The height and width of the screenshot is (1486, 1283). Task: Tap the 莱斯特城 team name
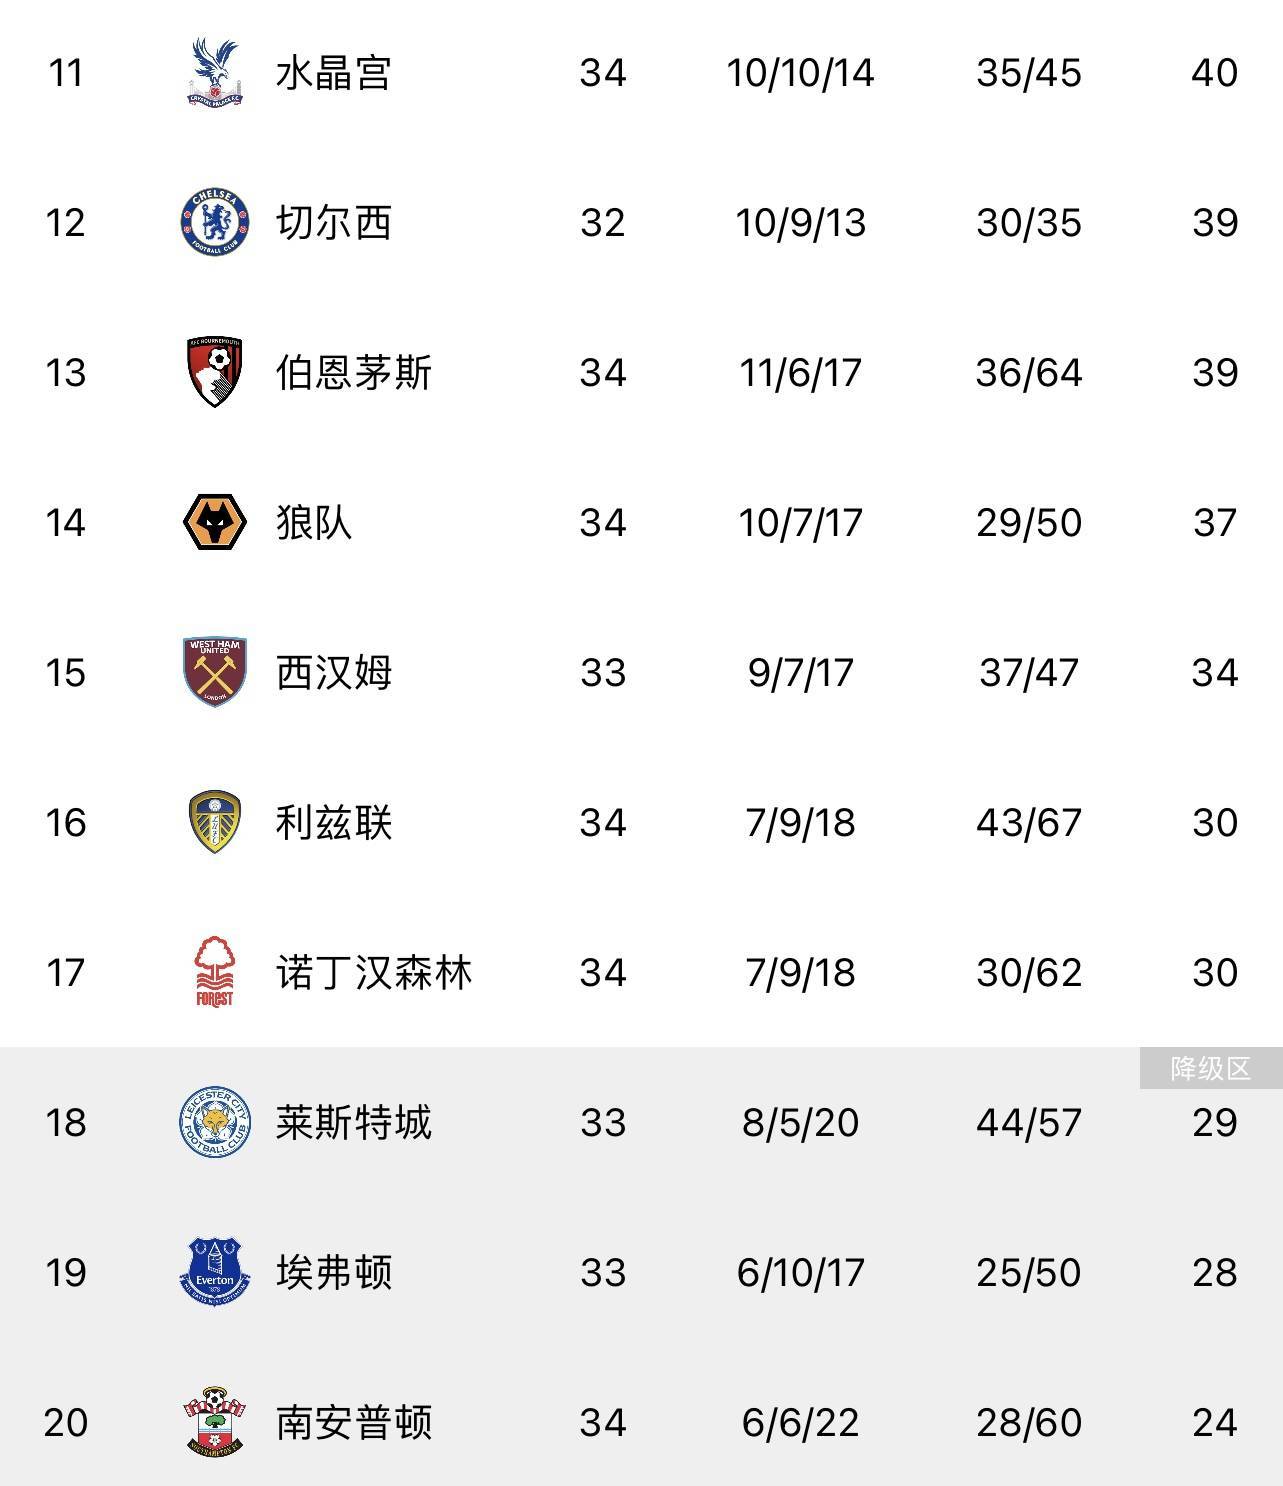pos(353,1123)
